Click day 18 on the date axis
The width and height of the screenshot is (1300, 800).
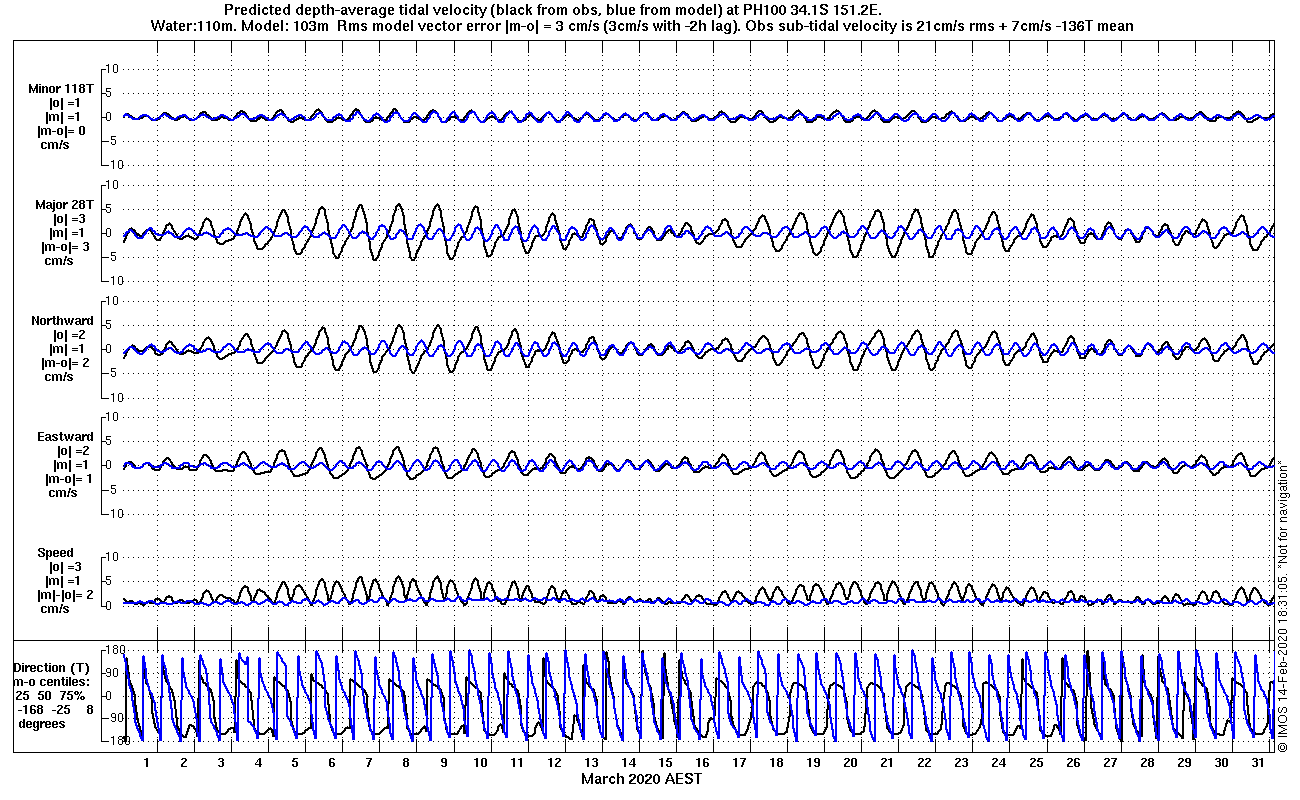(x=776, y=762)
